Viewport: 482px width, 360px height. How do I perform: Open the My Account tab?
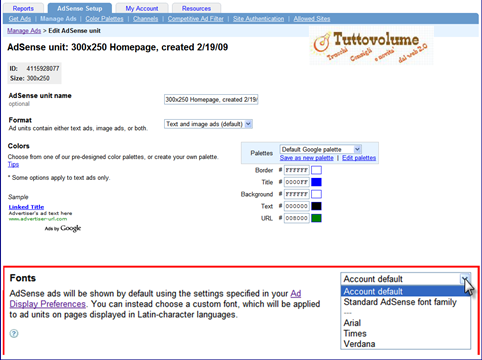coord(142,8)
